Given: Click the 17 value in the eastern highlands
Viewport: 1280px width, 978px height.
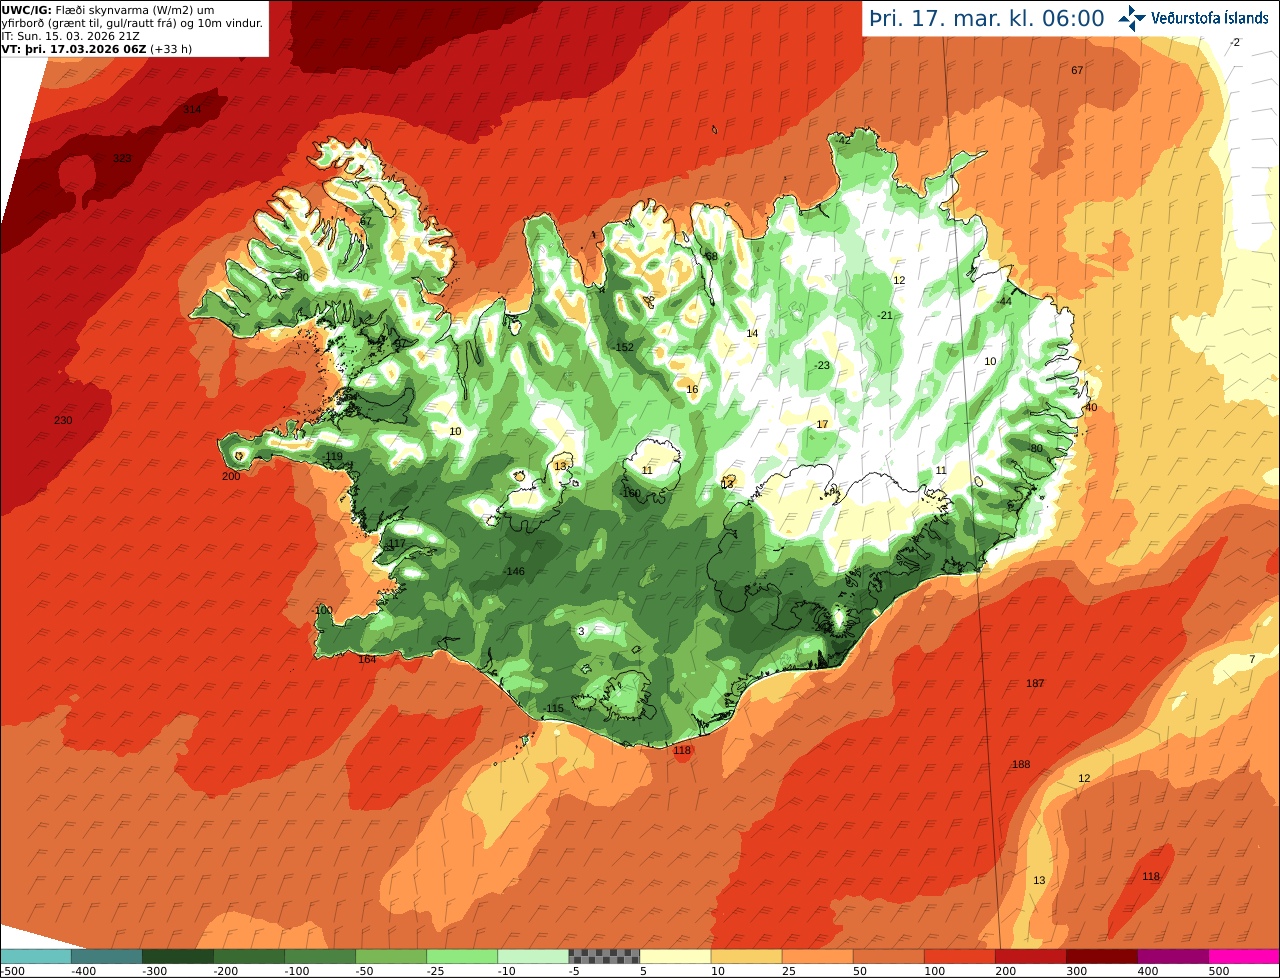Looking at the screenshot, I should (x=822, y=424).
